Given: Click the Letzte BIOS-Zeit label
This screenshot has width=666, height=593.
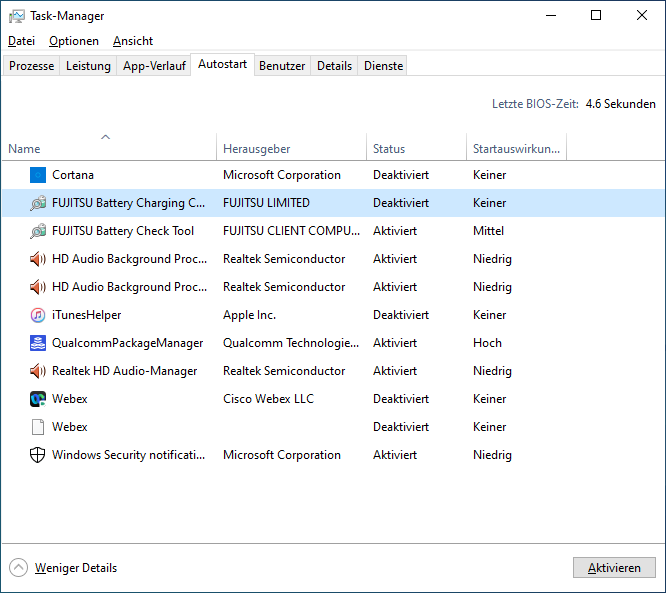Looking at the screenshot, I should 535,104.
